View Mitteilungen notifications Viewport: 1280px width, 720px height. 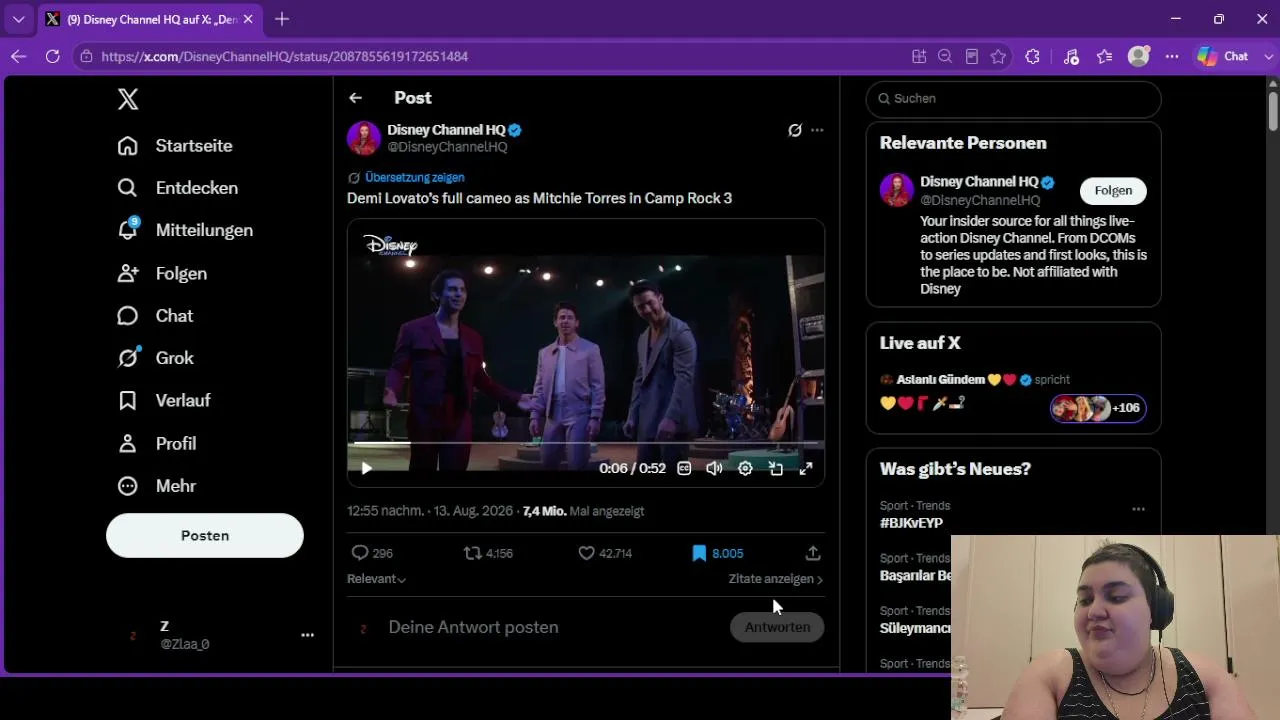click(185, 230)
